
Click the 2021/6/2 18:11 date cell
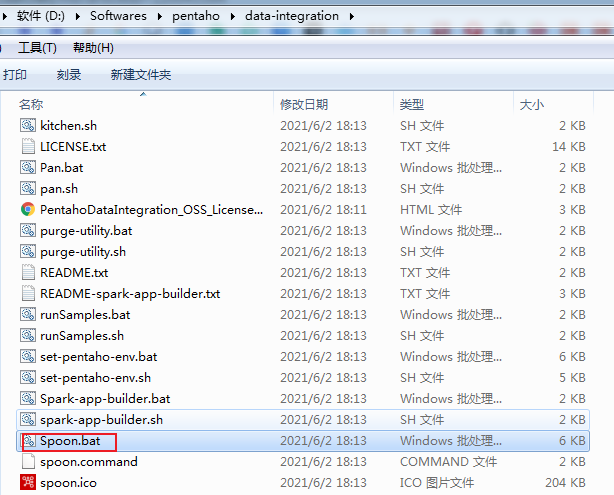(x=323, y=210)
